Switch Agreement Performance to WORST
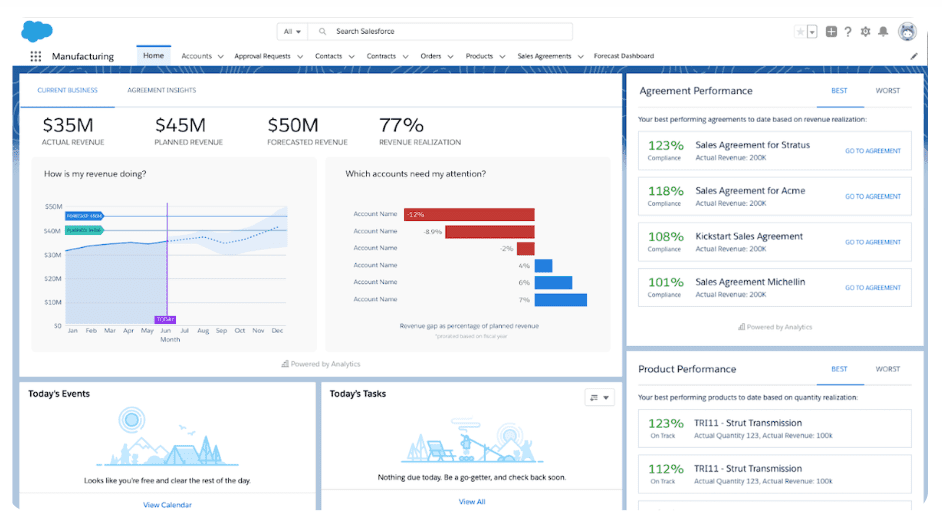942x517 pixels. pyautogui.click(x=887, y=91)
